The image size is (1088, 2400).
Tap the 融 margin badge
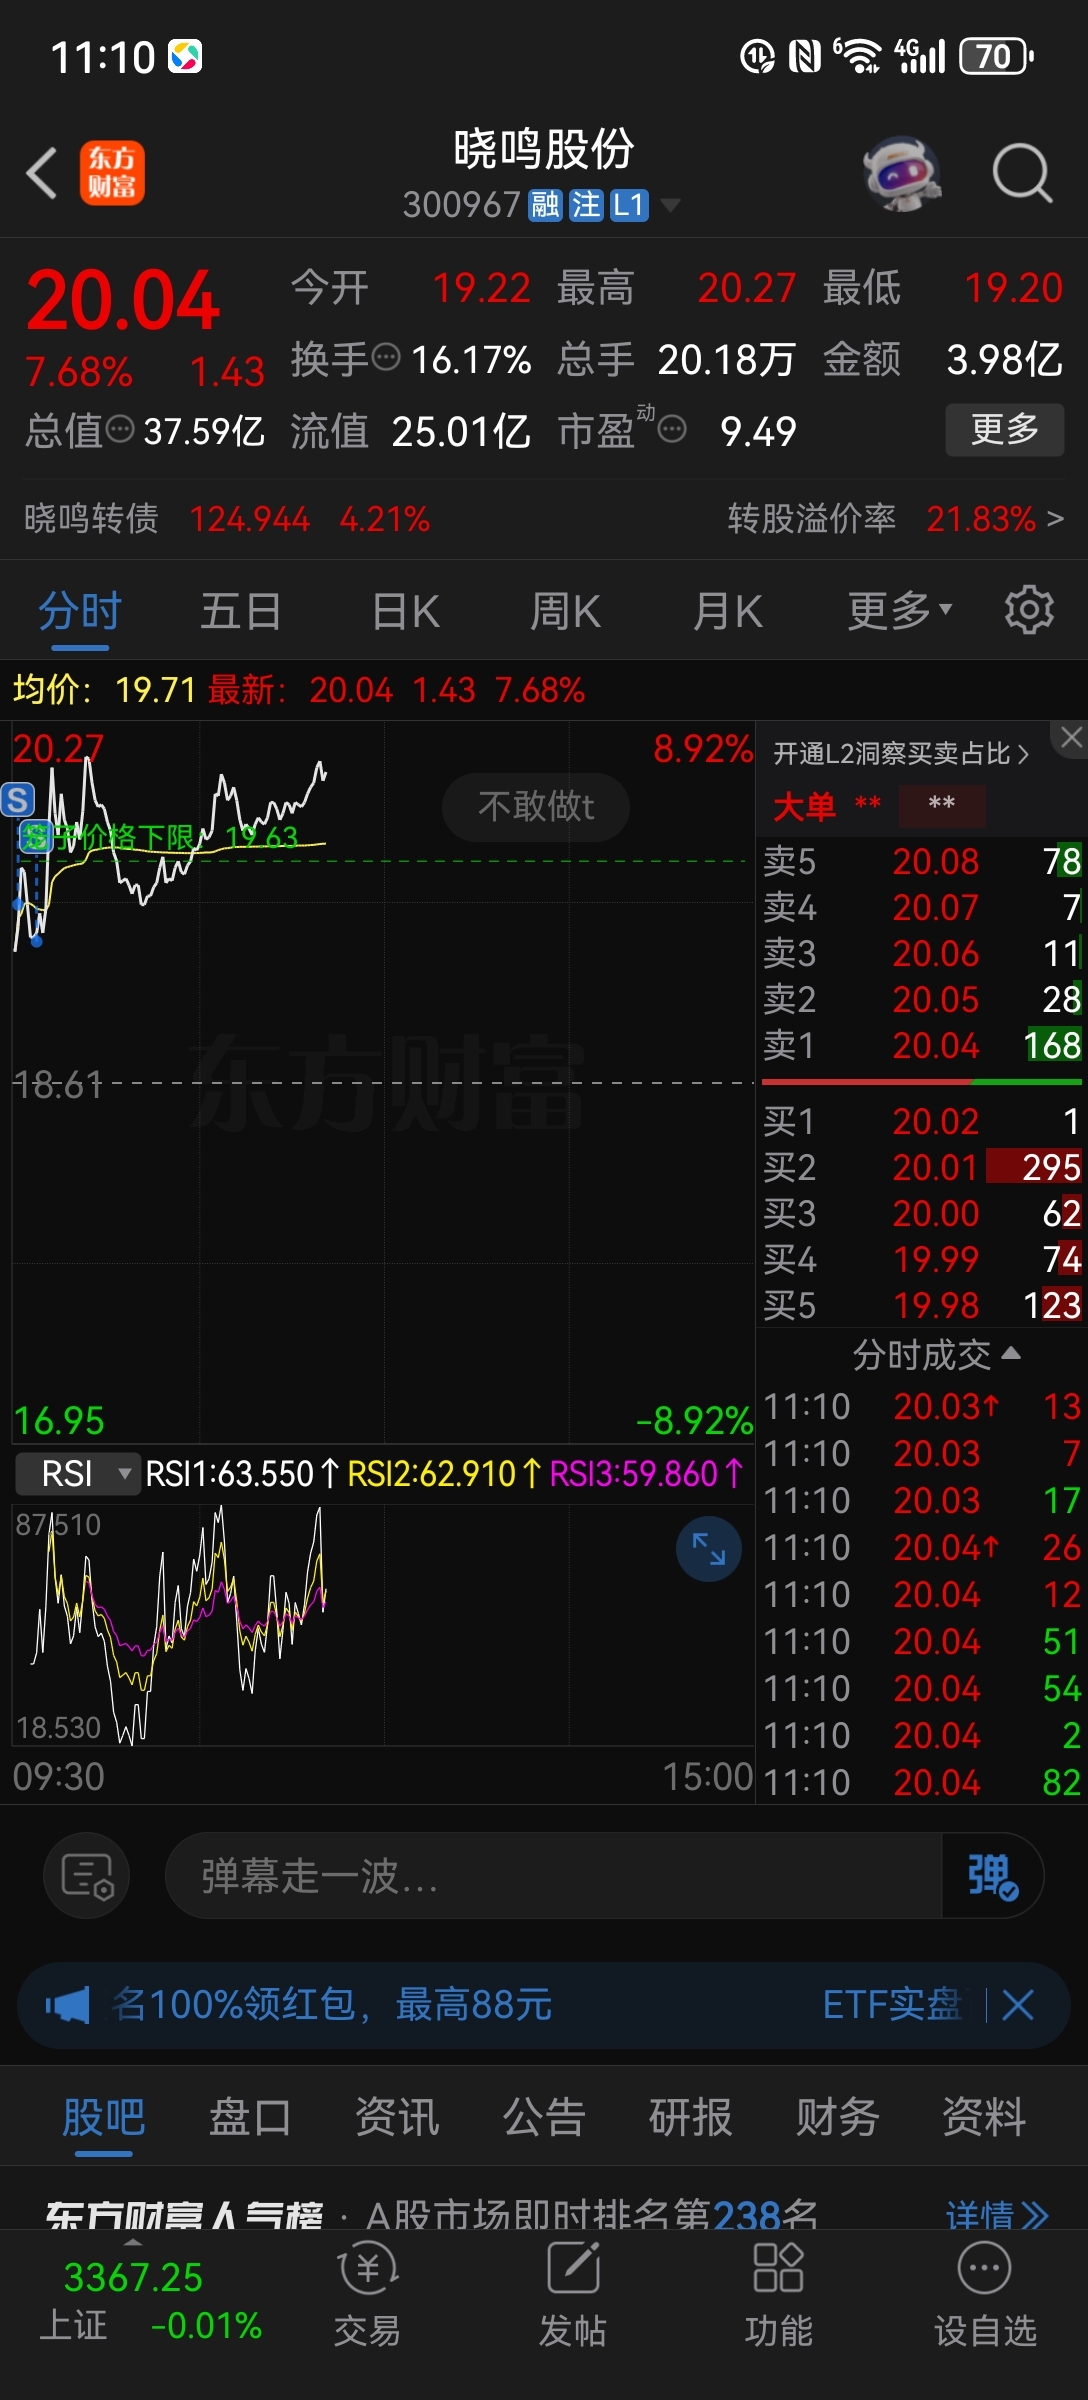[x=545, y=205]
